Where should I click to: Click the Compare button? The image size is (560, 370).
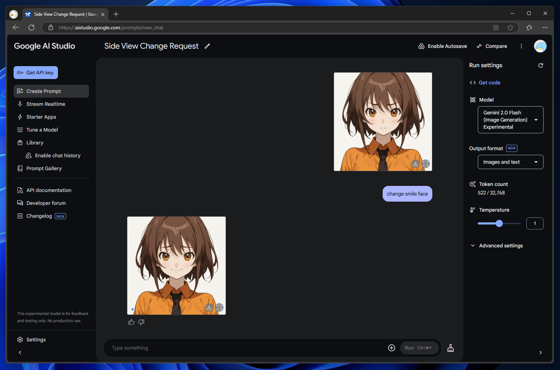click(492, 46)
